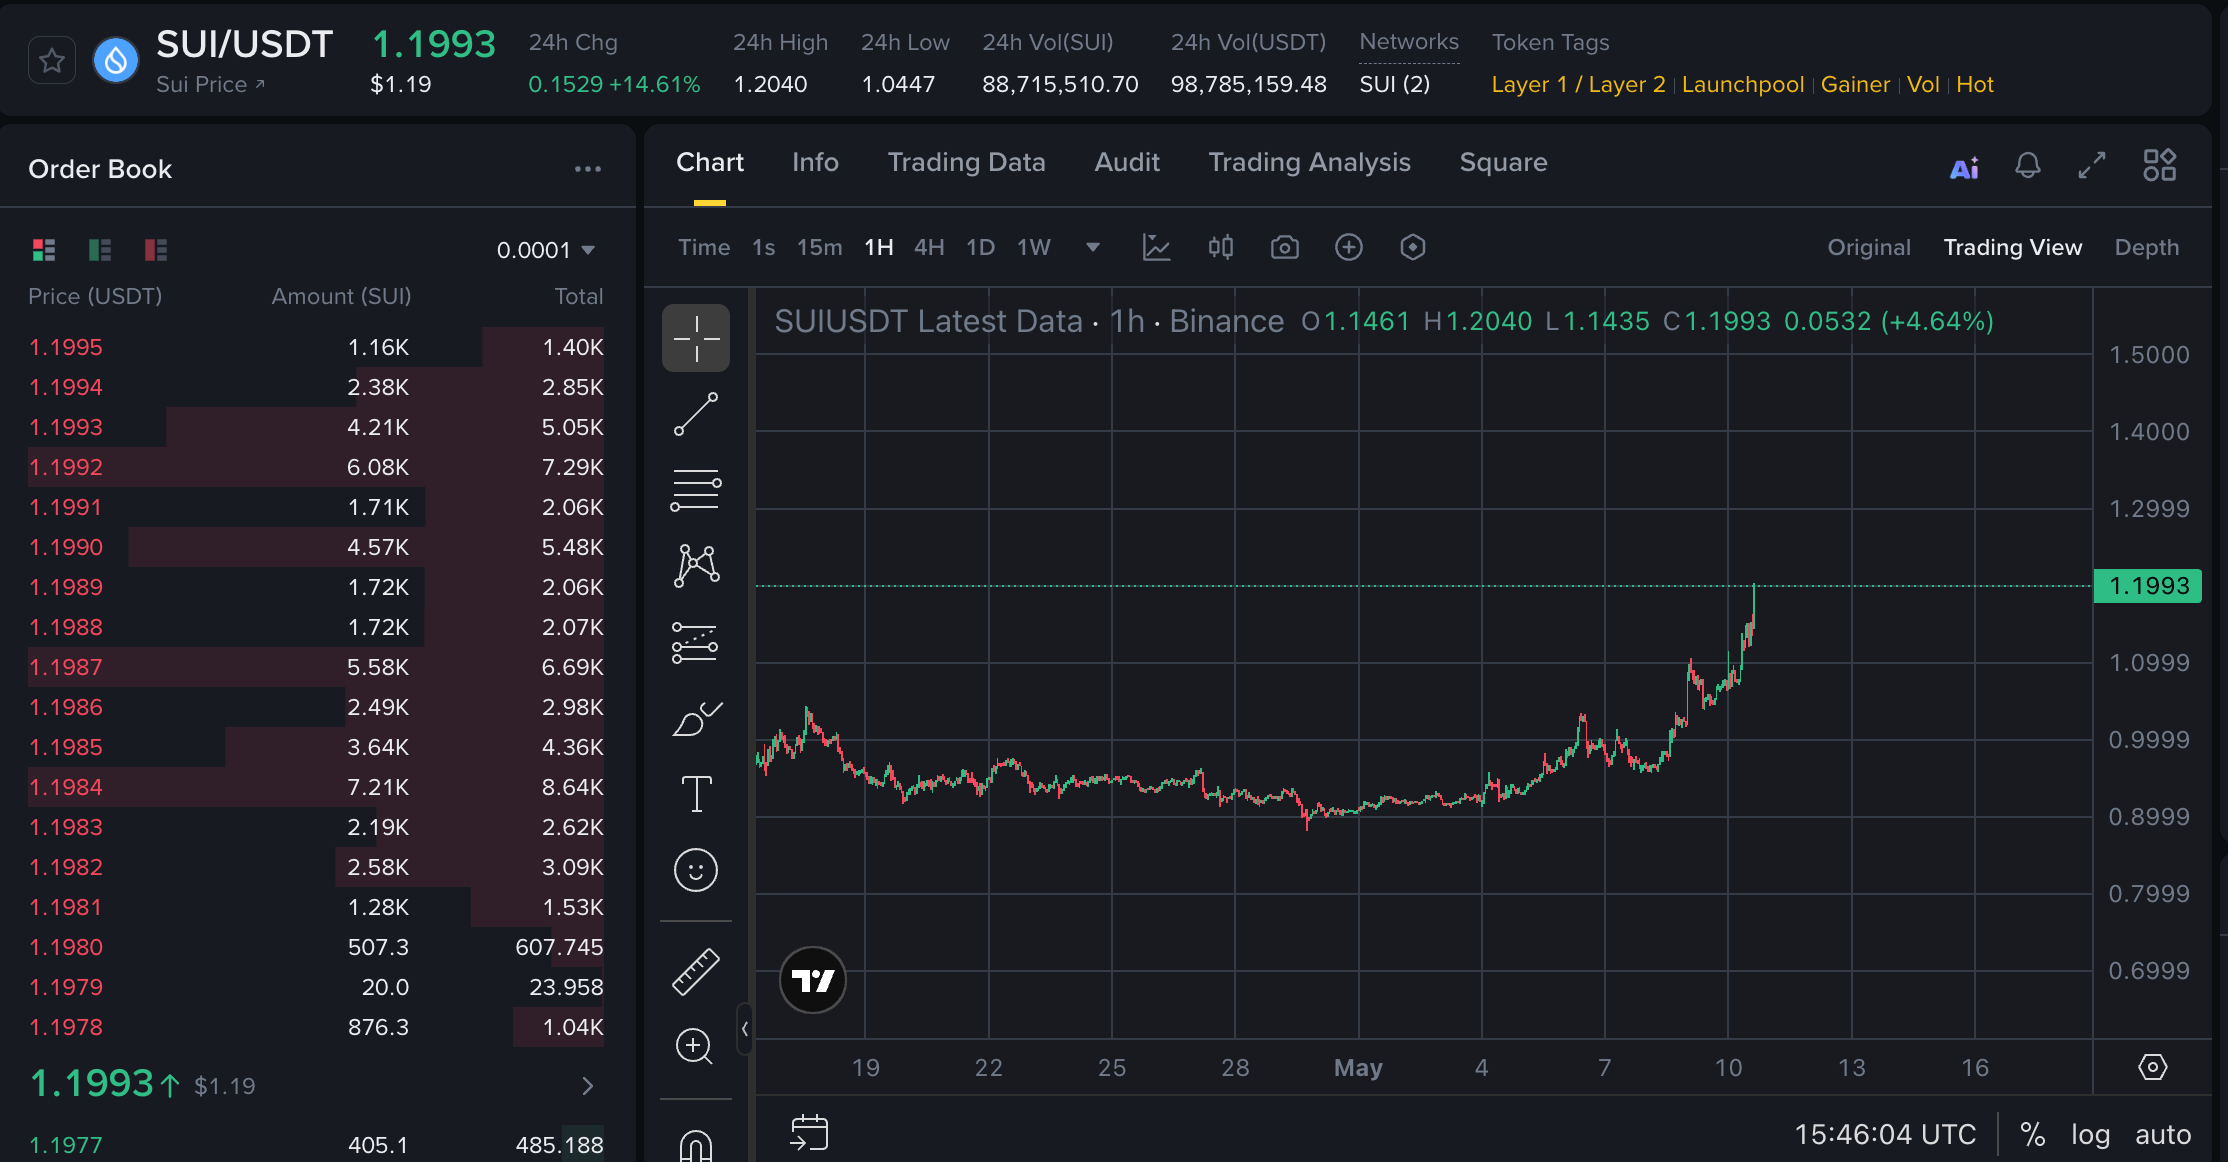Open the indicators icon in chart toolbar
Image resolution: width=2228 pixels, height=1162 pixels.
point(1156,247)
